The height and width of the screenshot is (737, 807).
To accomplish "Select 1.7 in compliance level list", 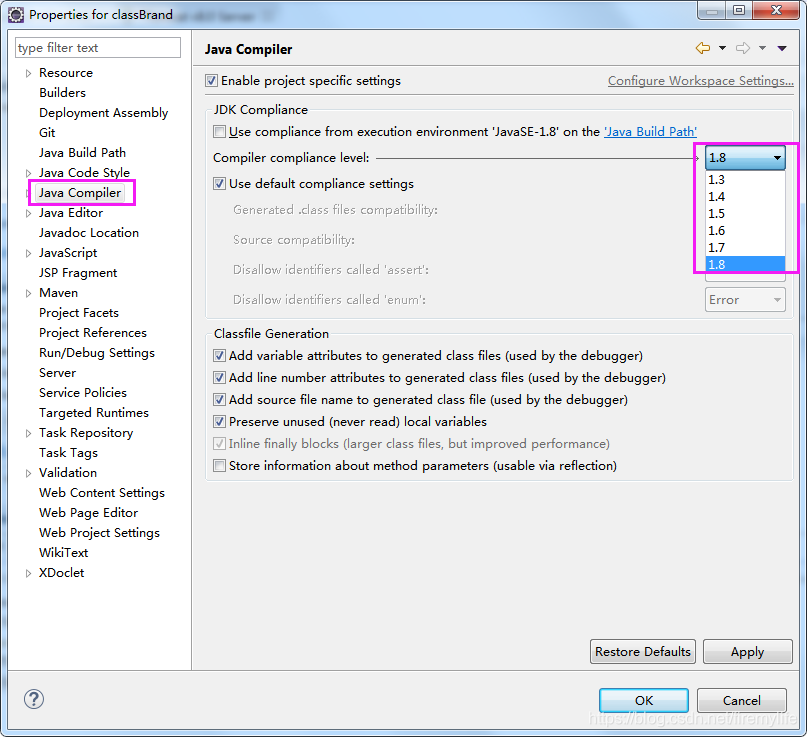I will pos(745,248).
